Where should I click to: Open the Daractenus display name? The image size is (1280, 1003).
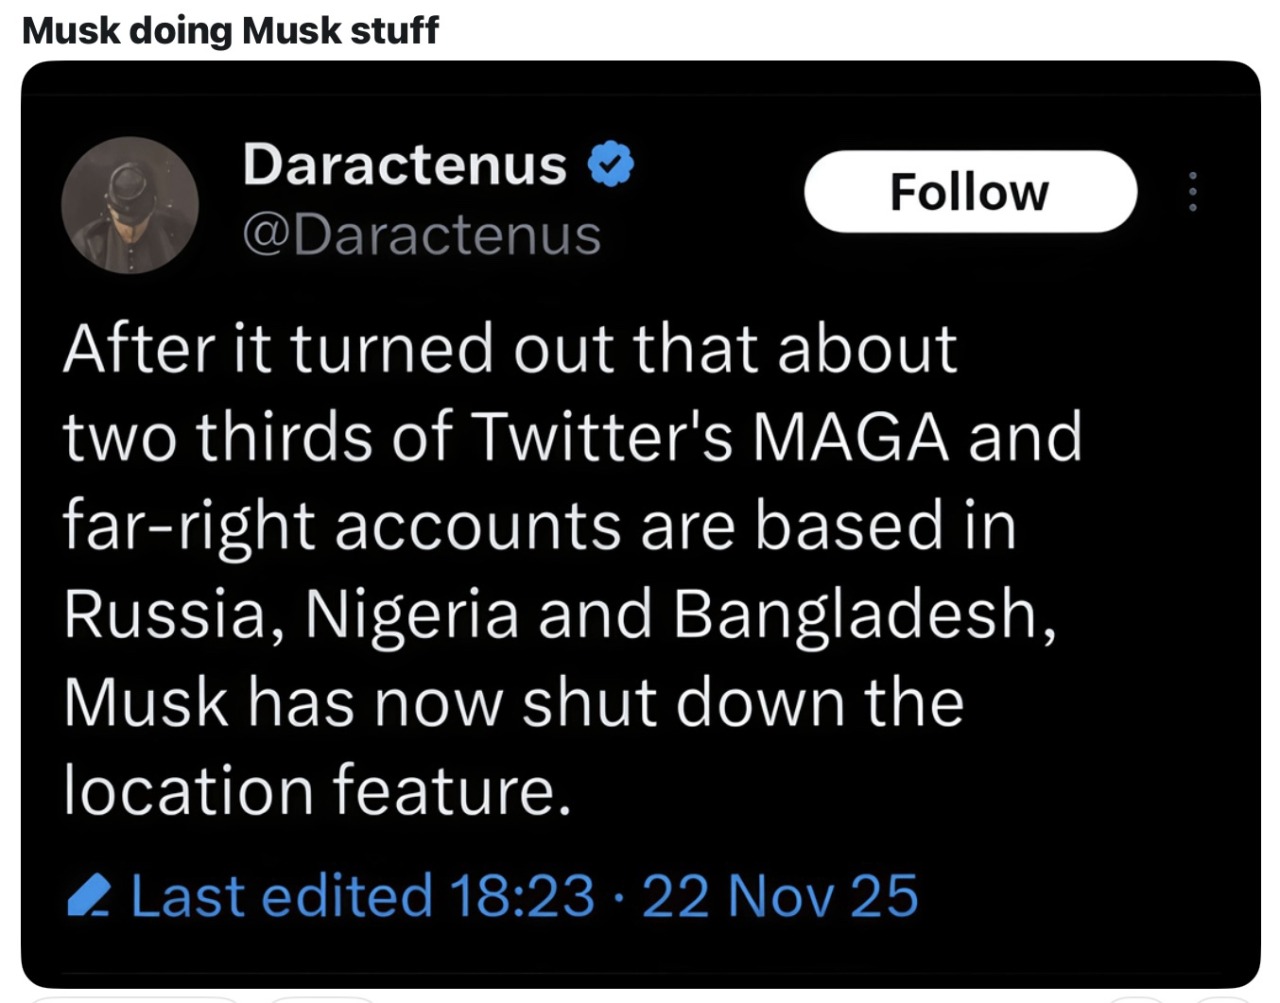(x=404, y=165)
